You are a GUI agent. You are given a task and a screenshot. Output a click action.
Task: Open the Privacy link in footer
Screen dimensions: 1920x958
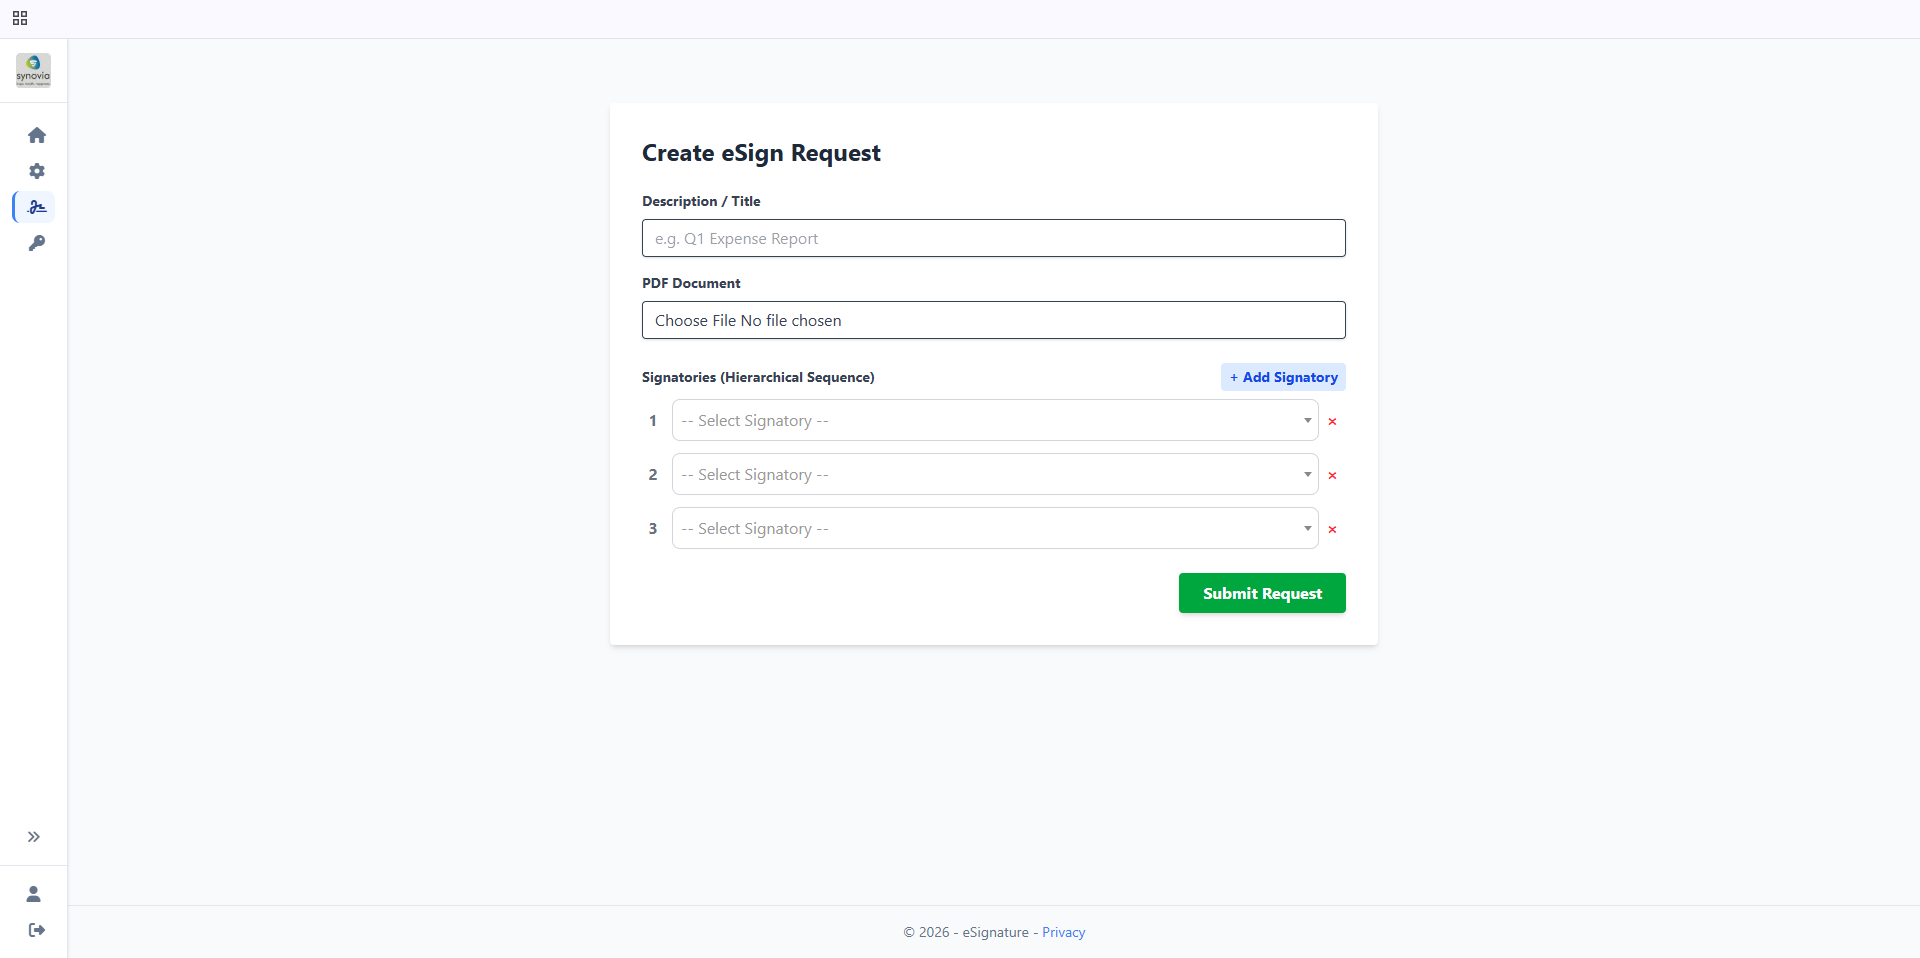tap(1063, 932)
